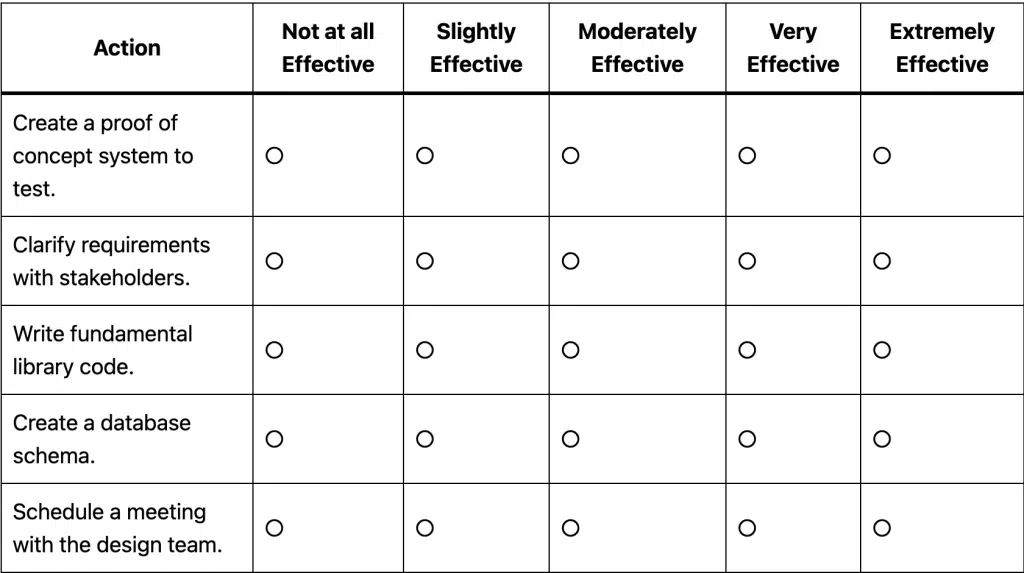Choose Slightly Effective for clarify requirements row
Viewport: 1024px width, 573px height.
pyautogui.click(x=425, y=261)
